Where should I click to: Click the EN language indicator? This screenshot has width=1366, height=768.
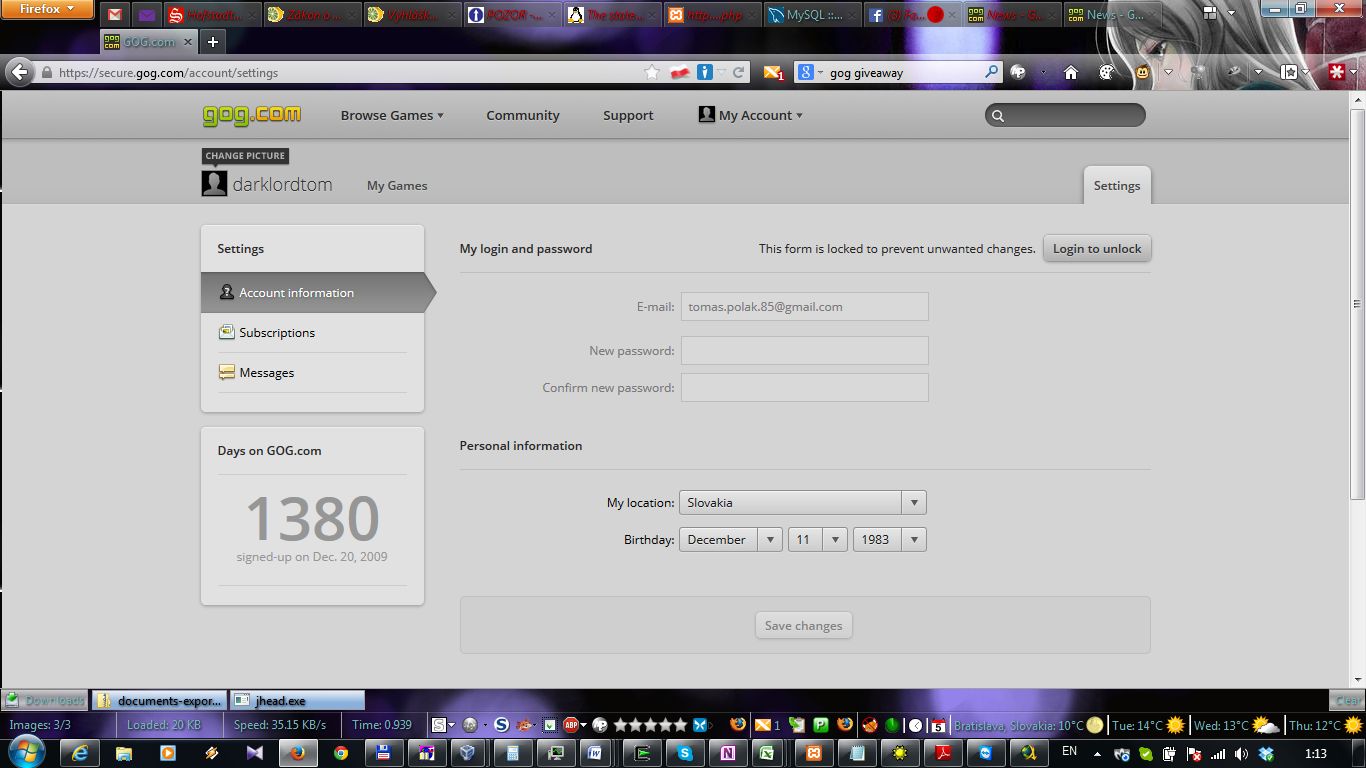(1069, 751)
